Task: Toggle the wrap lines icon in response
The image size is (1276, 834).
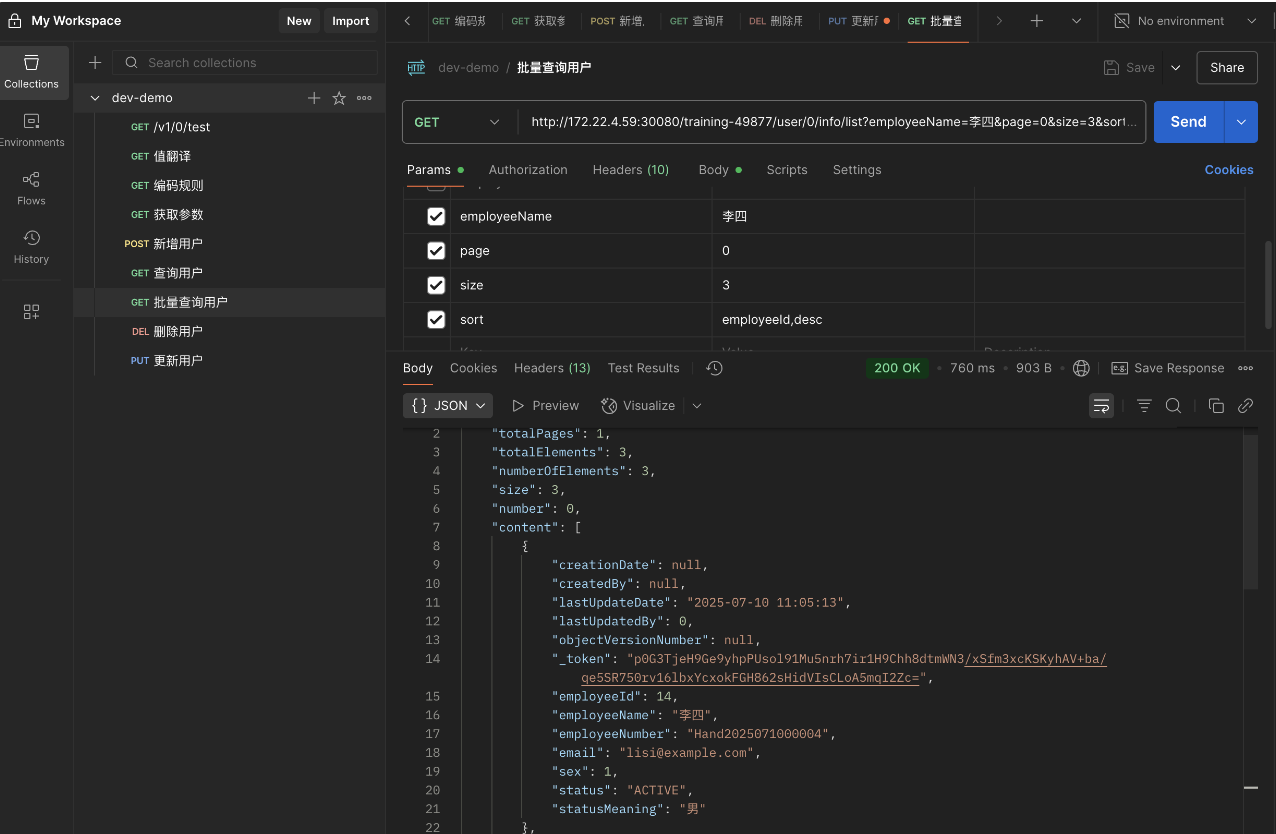Action: [x=1101, y=405]
